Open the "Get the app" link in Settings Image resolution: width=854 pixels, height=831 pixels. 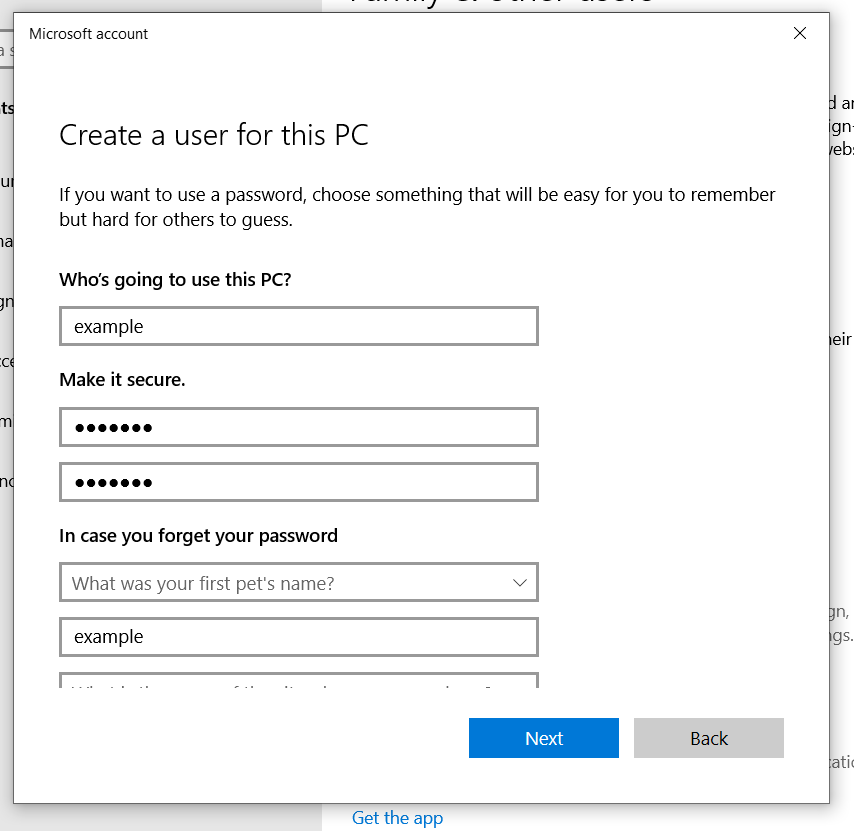pos(398,818)
